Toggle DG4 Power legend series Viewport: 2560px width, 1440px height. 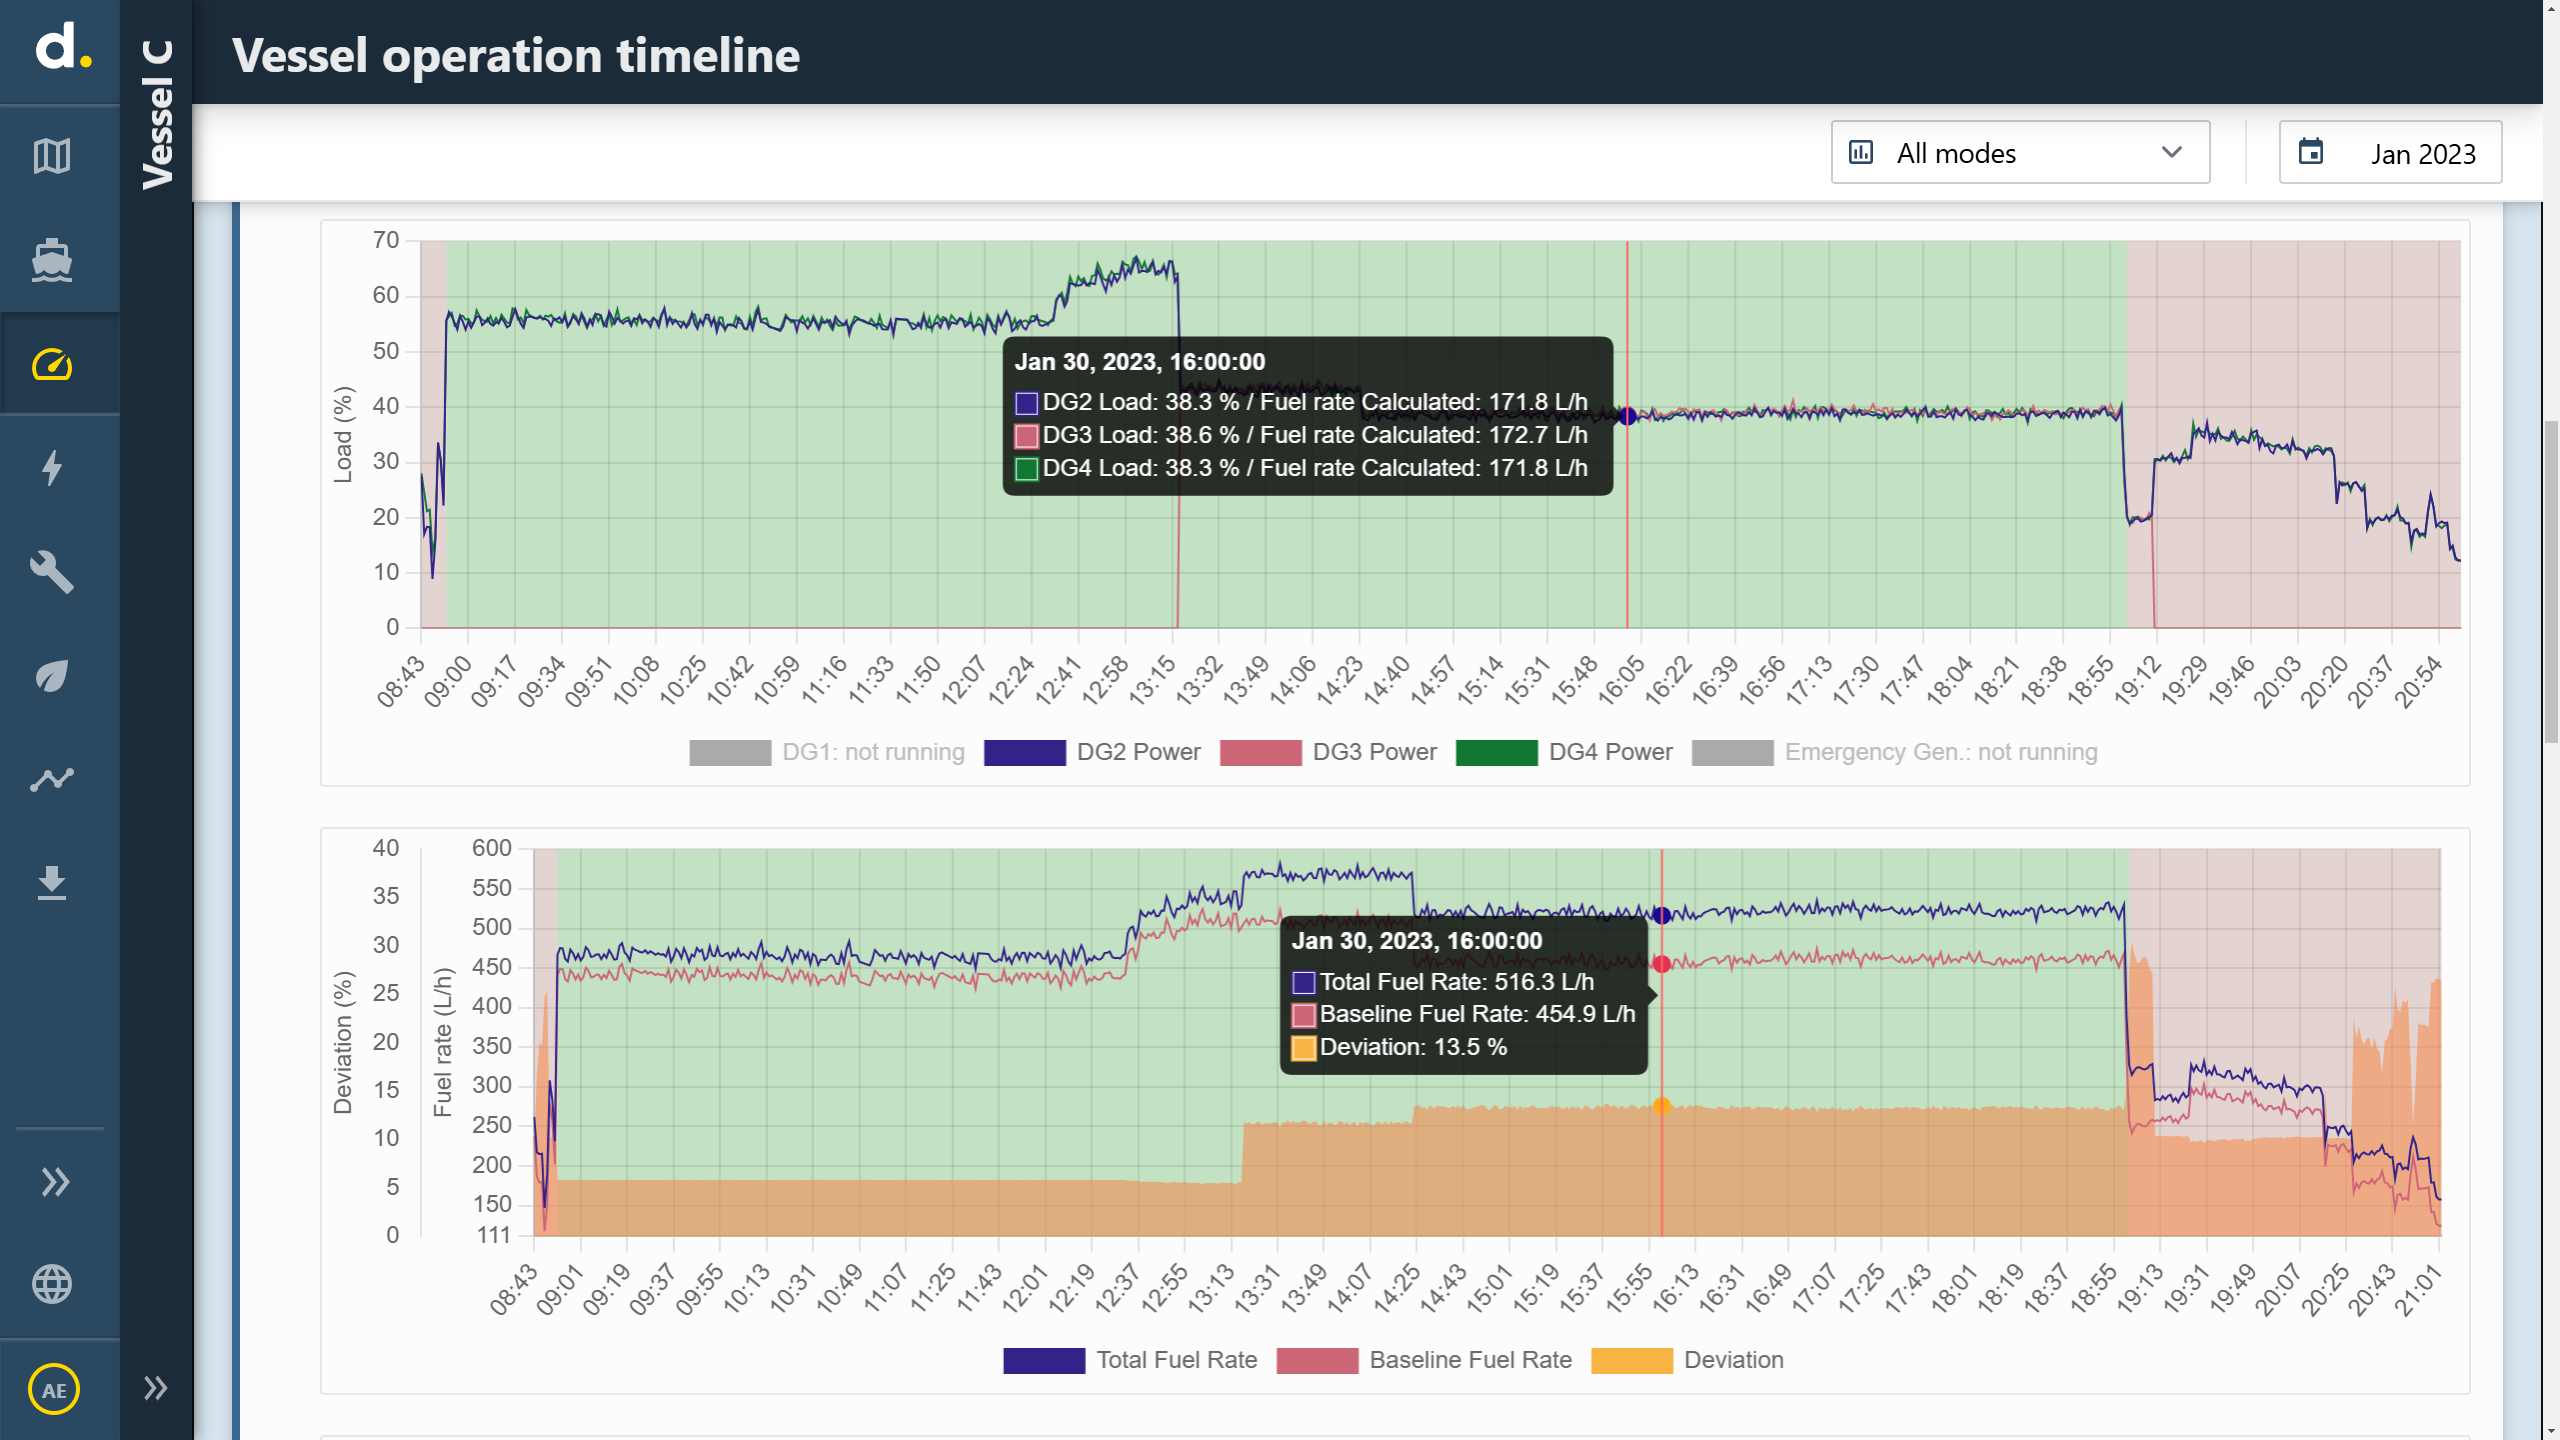click(x=1564, y=752)
